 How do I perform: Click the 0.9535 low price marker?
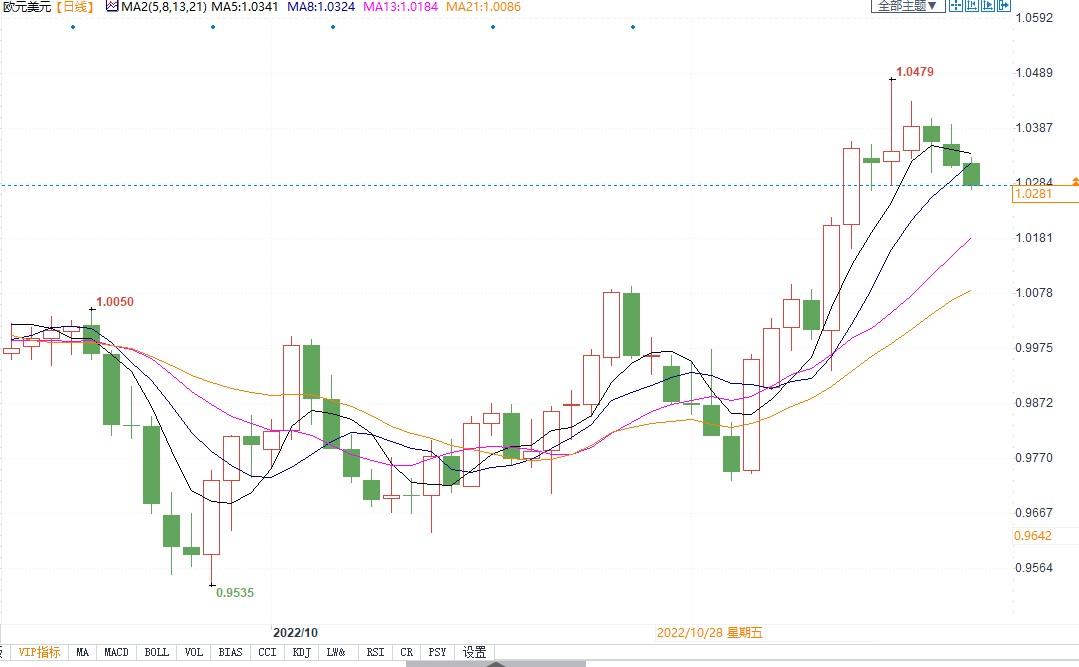(235, 592)
